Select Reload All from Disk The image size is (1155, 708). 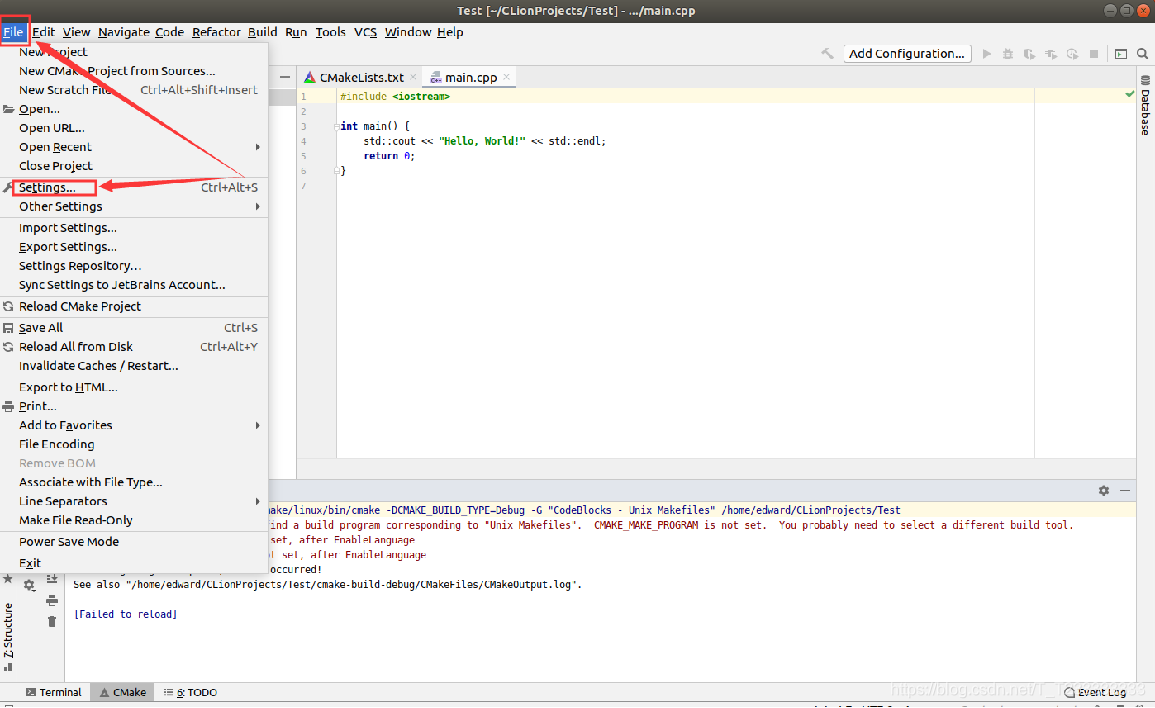point(134,347)
